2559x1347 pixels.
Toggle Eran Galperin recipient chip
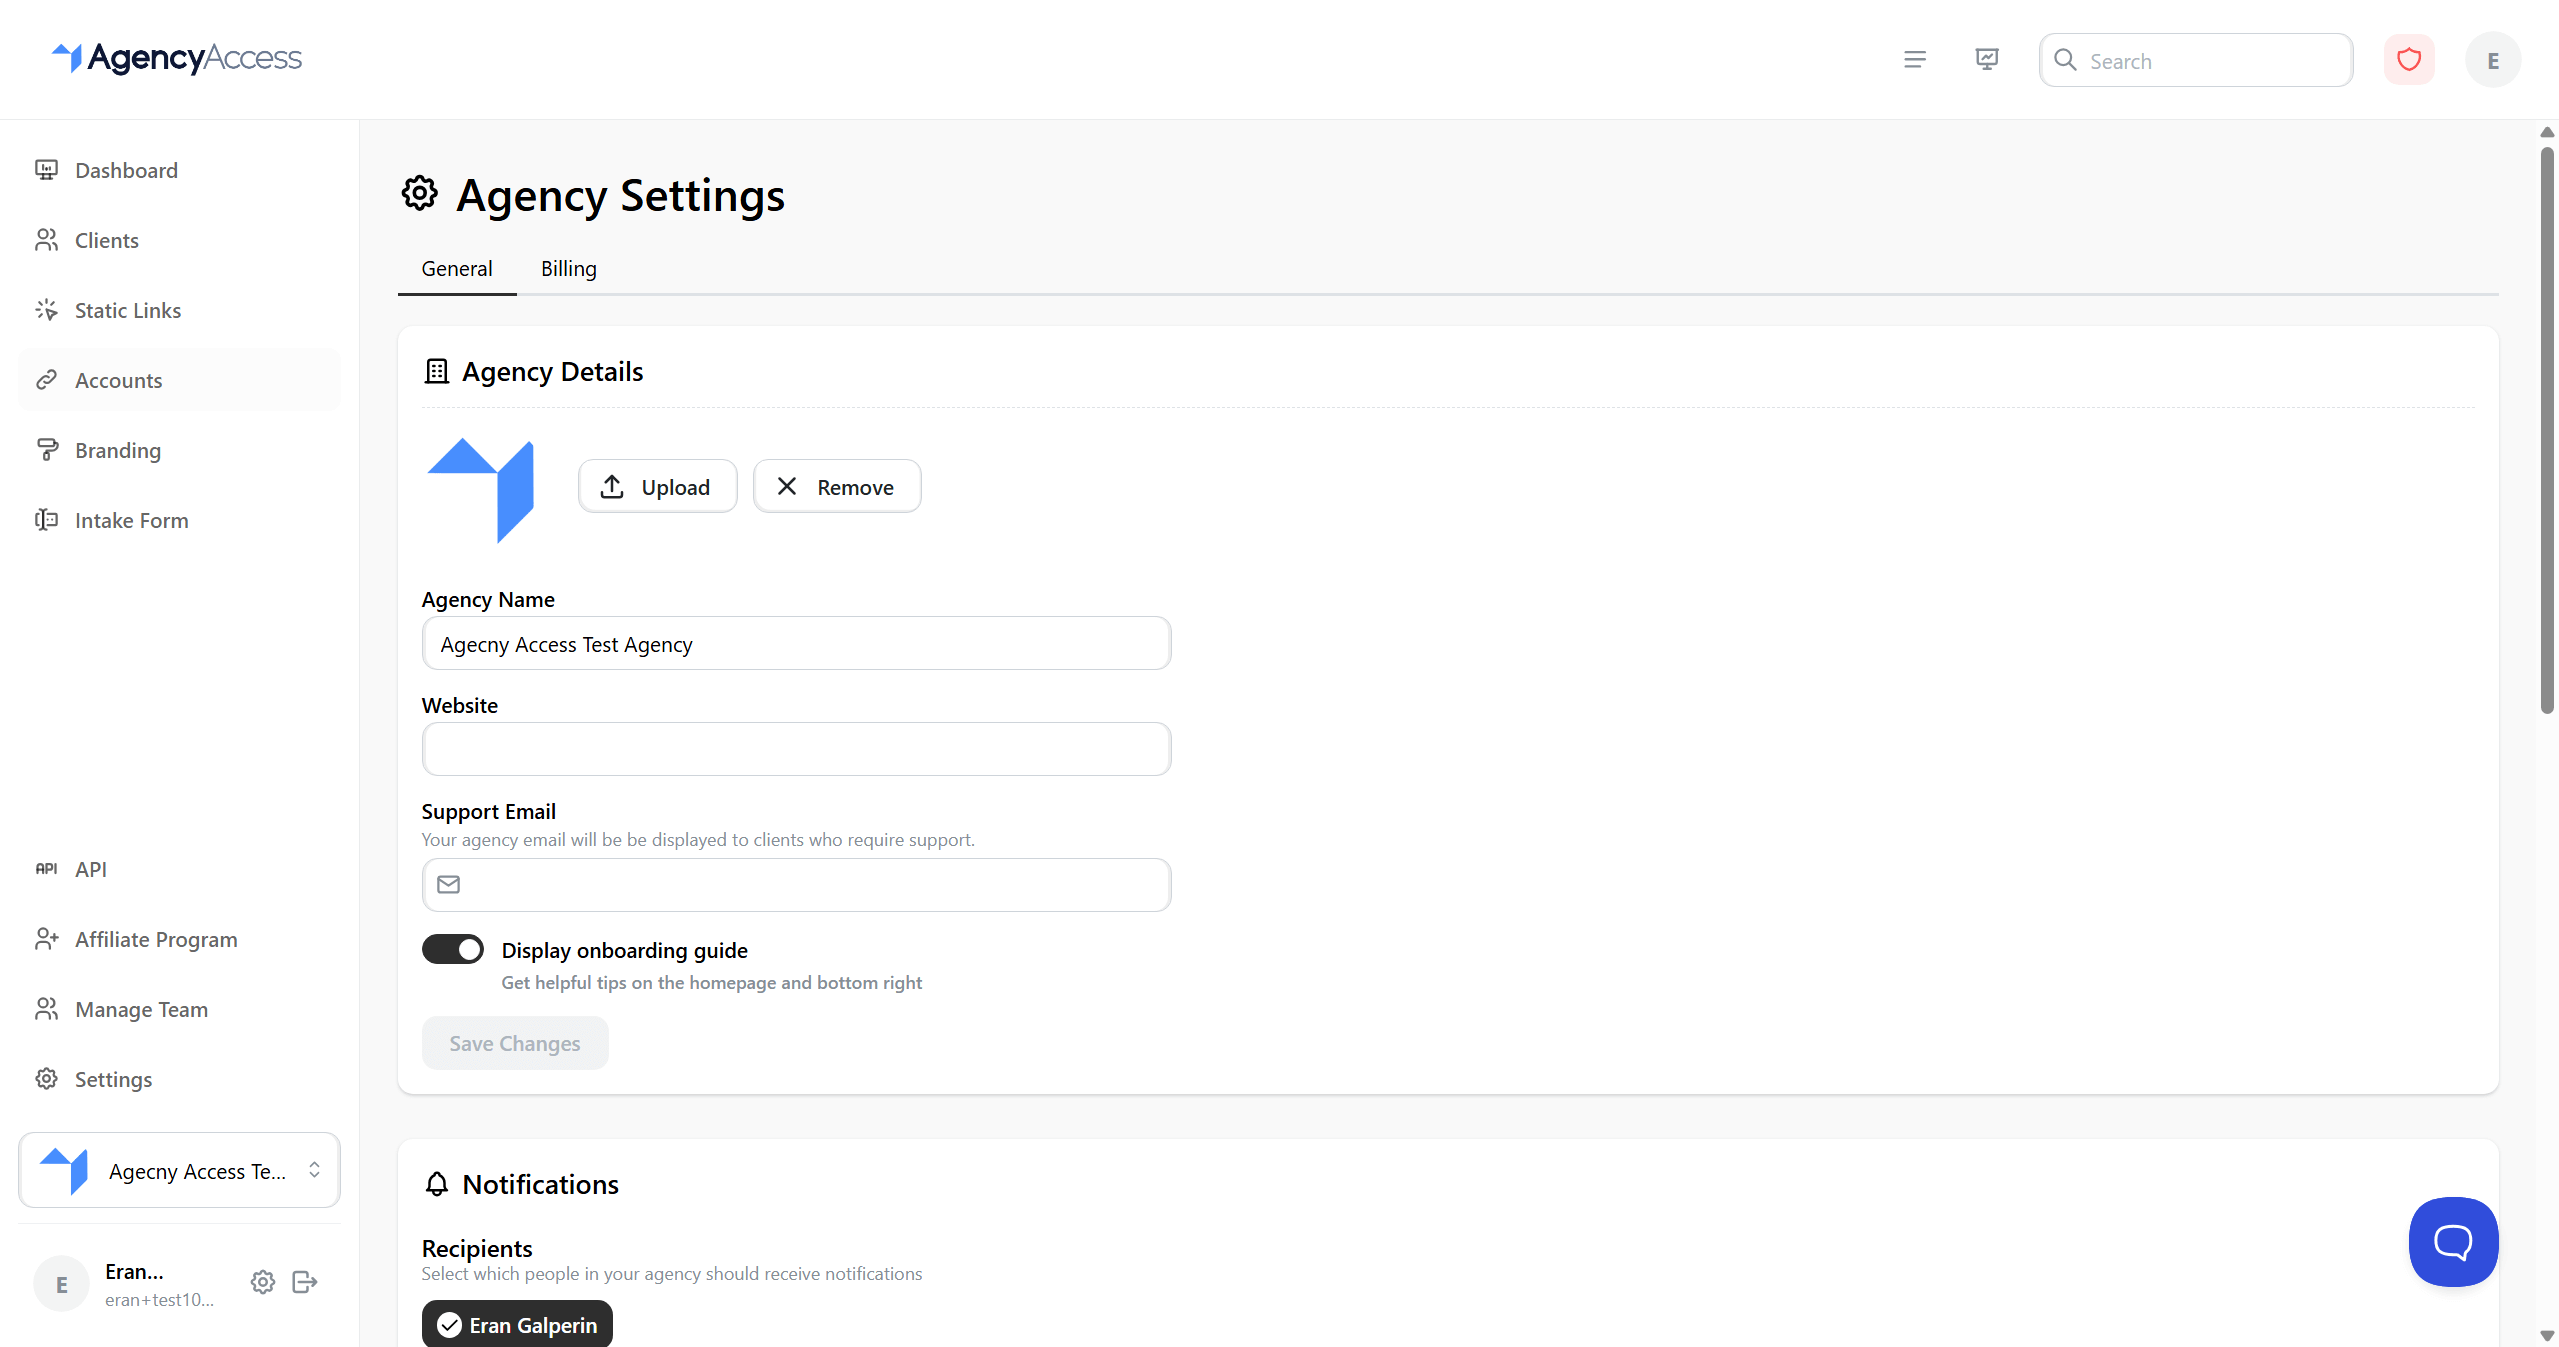point(517,1324)
